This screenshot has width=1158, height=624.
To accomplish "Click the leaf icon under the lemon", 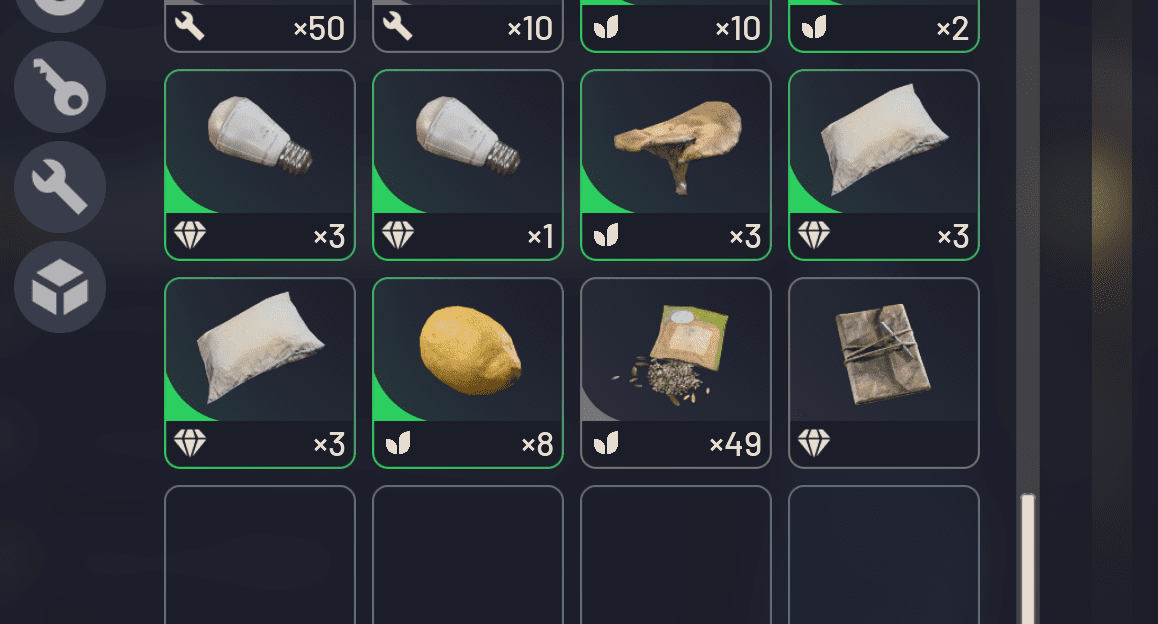I will tap(398, 444).
